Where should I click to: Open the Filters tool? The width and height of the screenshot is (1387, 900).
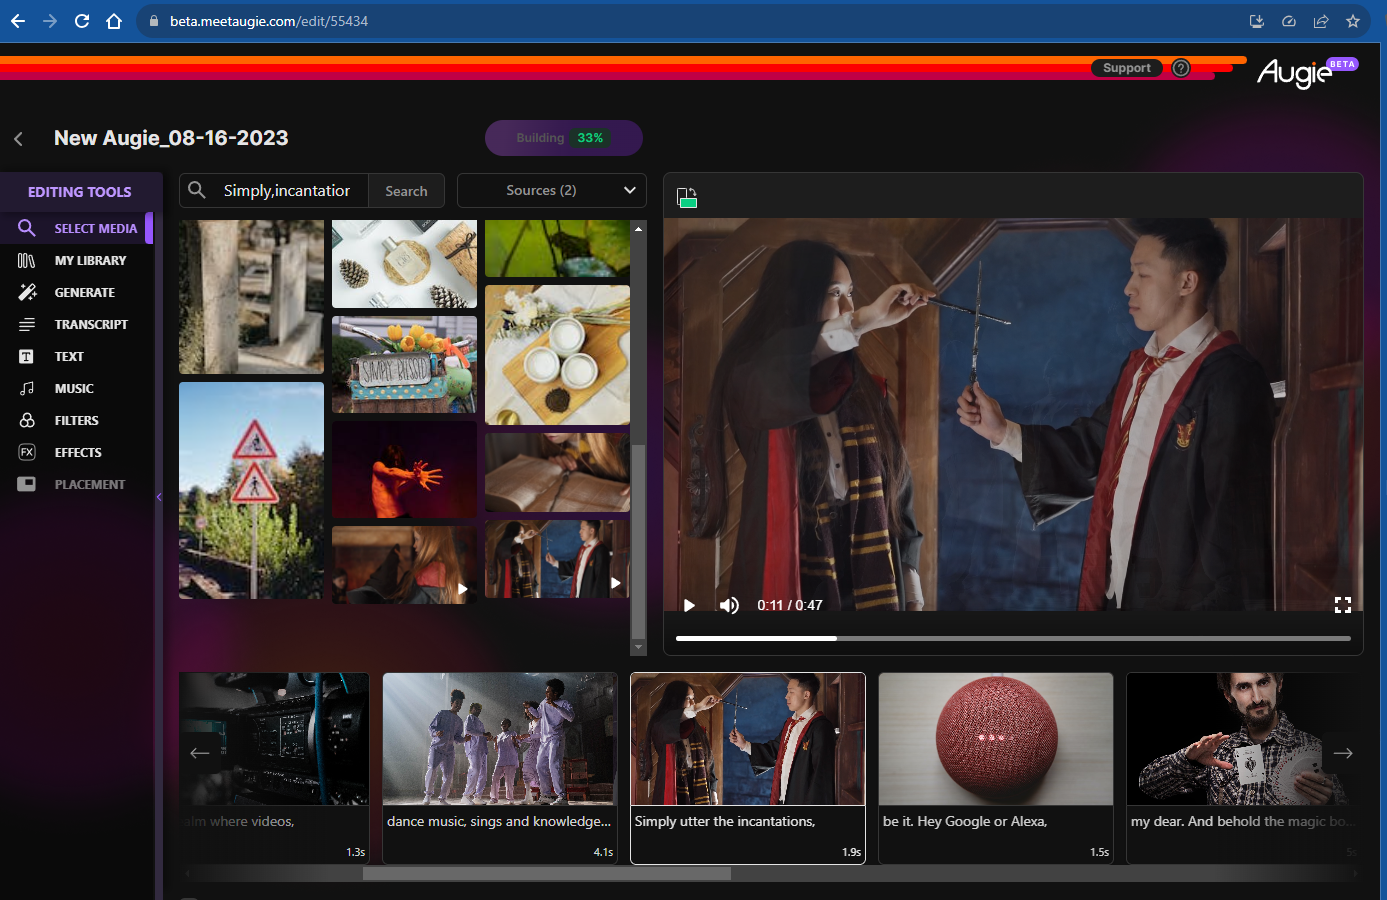(76, 420)
